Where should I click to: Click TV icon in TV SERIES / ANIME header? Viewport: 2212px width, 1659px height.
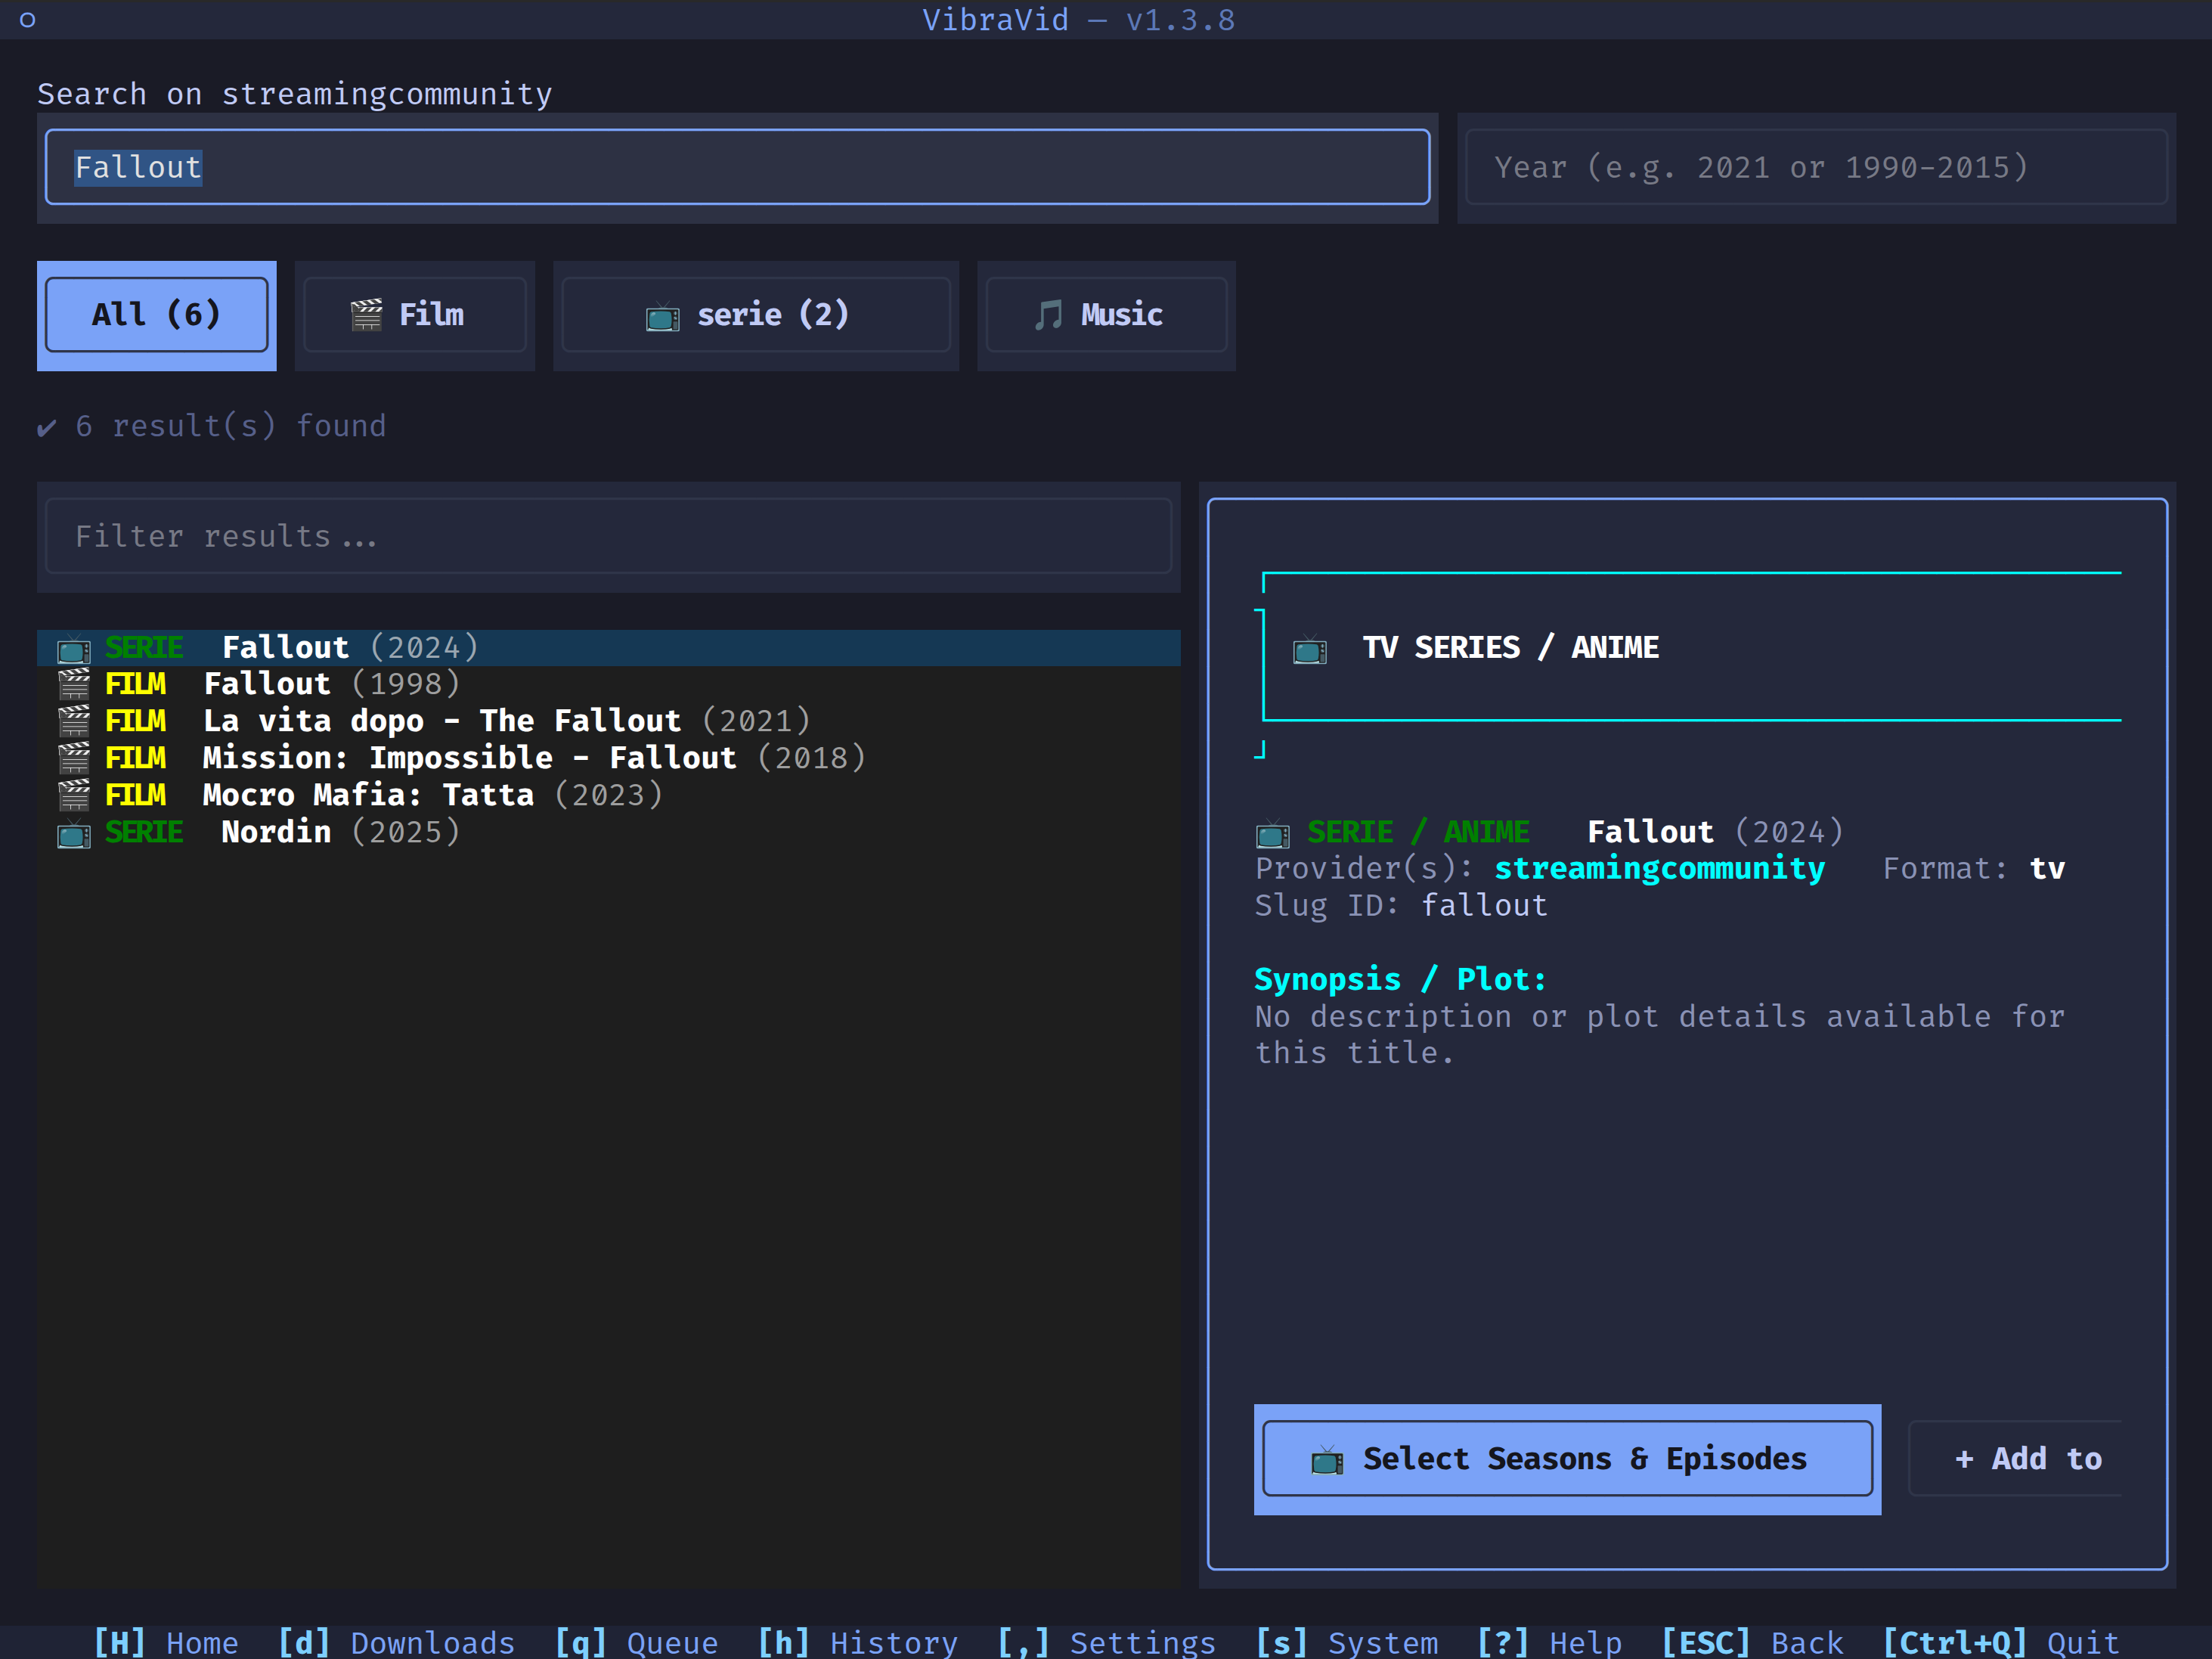tap(1309, 650)
